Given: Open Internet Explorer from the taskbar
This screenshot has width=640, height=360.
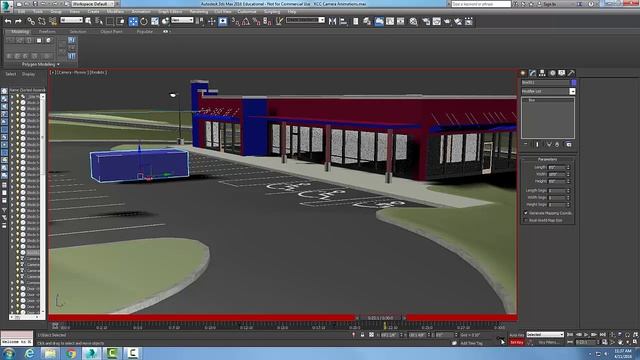Looking at the screenshot, I should click(29, 353).
